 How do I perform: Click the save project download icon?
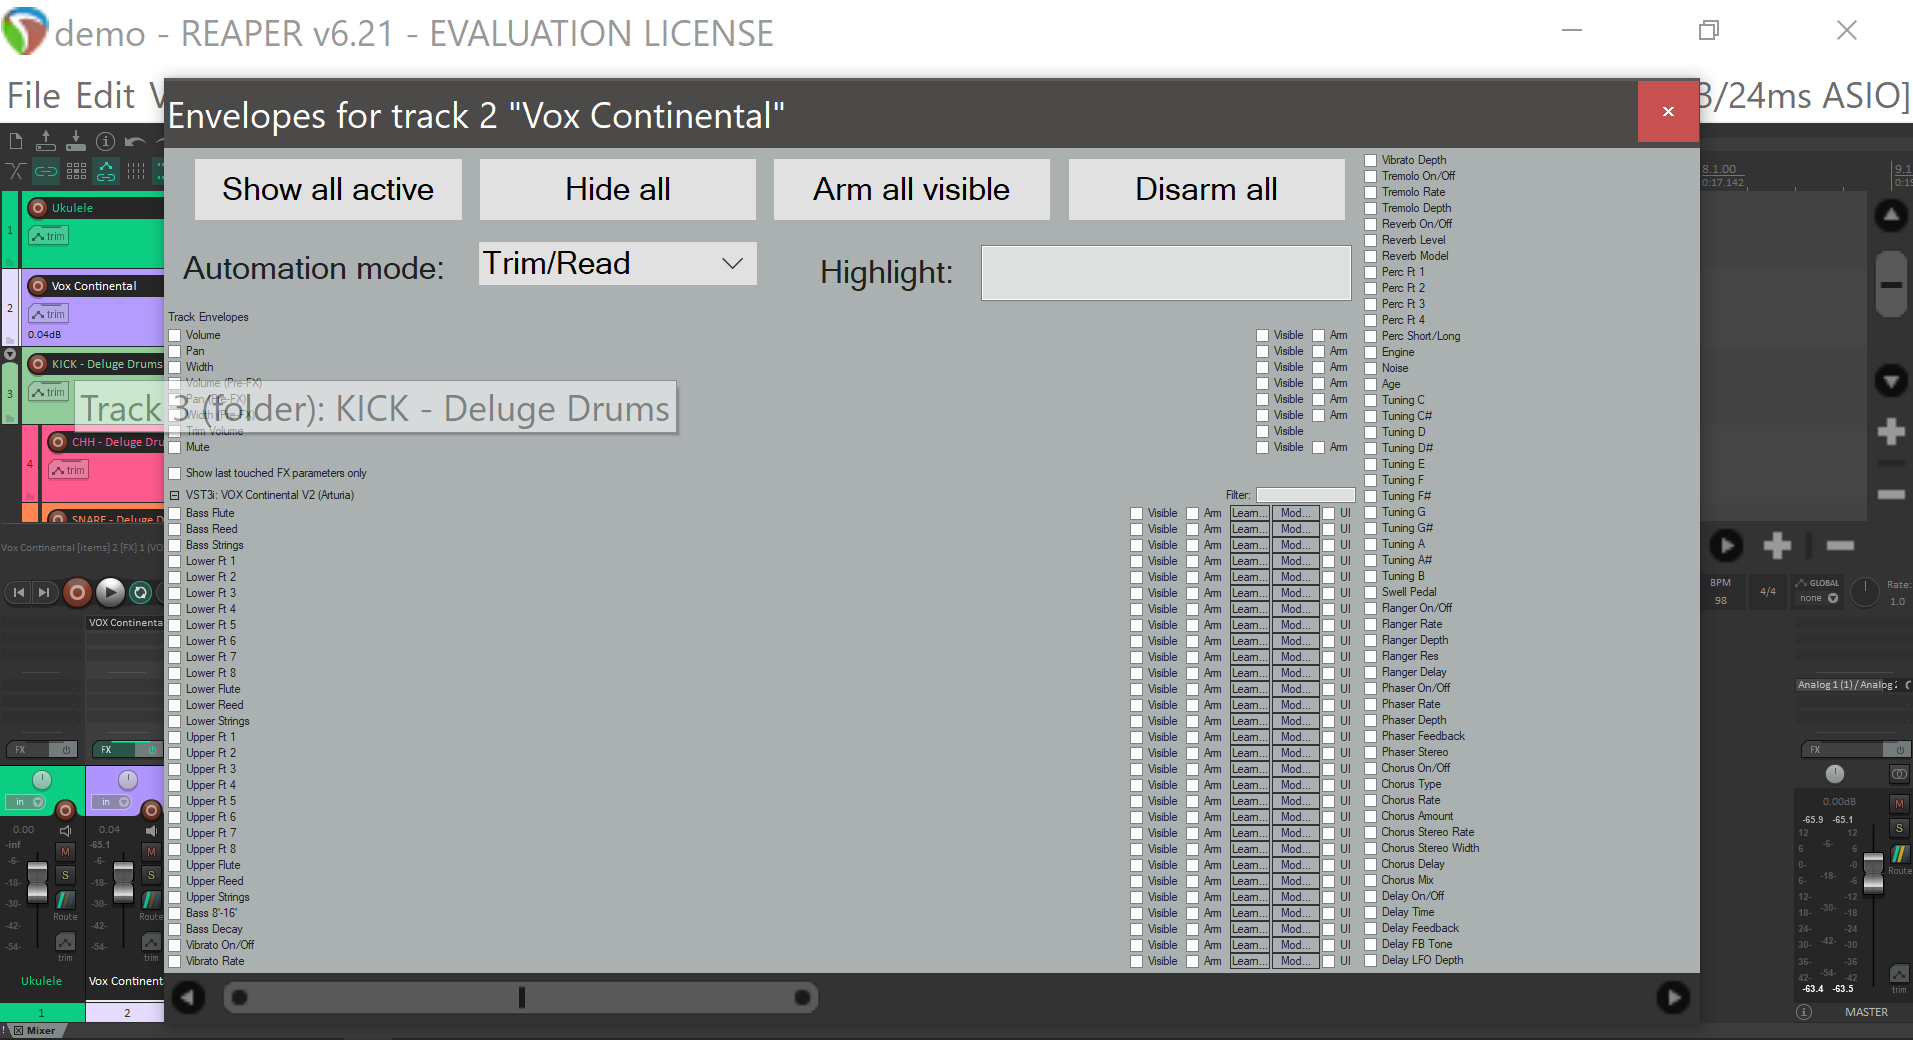(75, 141)
